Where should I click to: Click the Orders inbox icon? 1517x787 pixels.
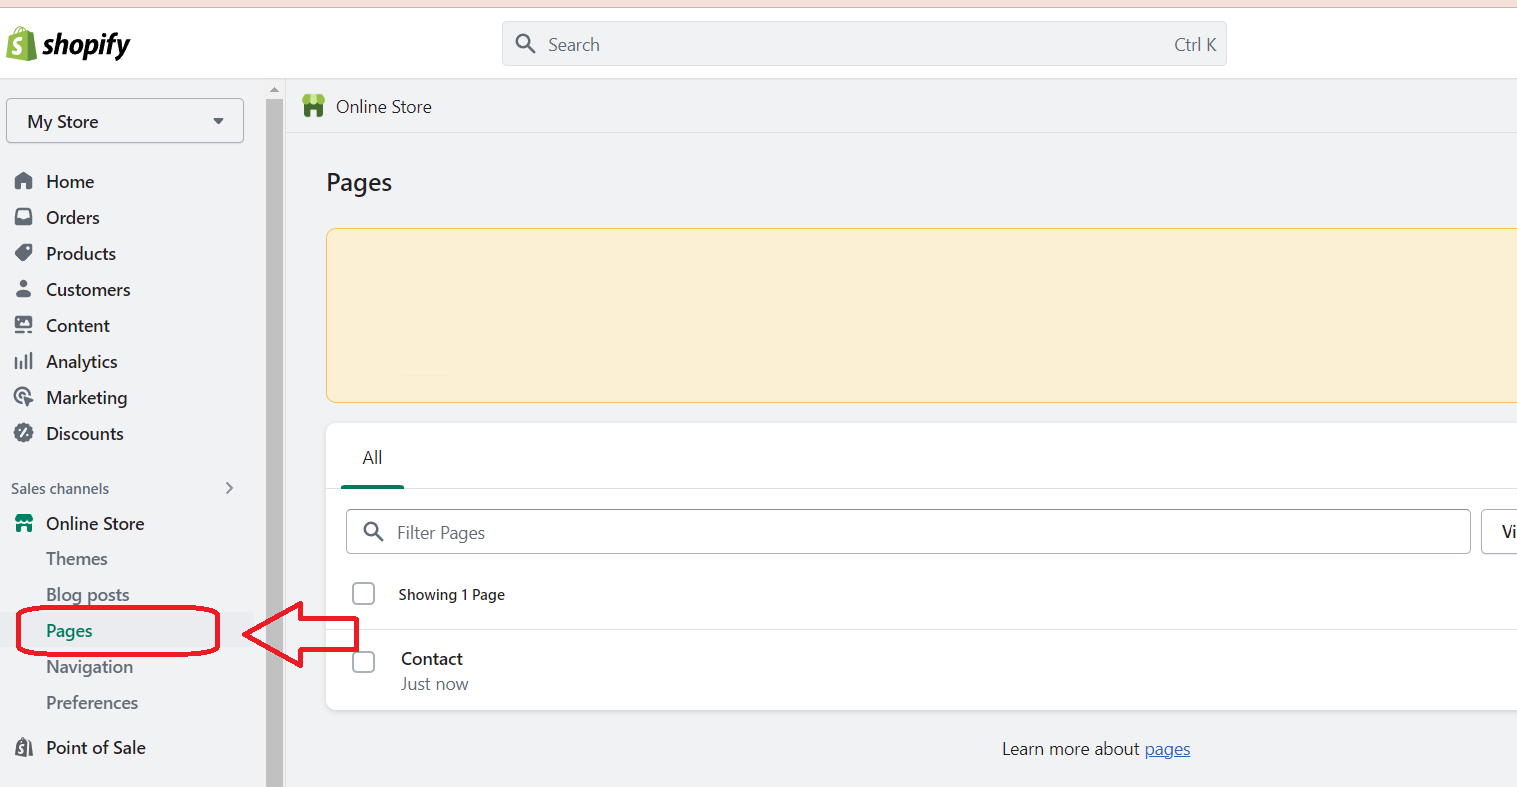point(24,217)
